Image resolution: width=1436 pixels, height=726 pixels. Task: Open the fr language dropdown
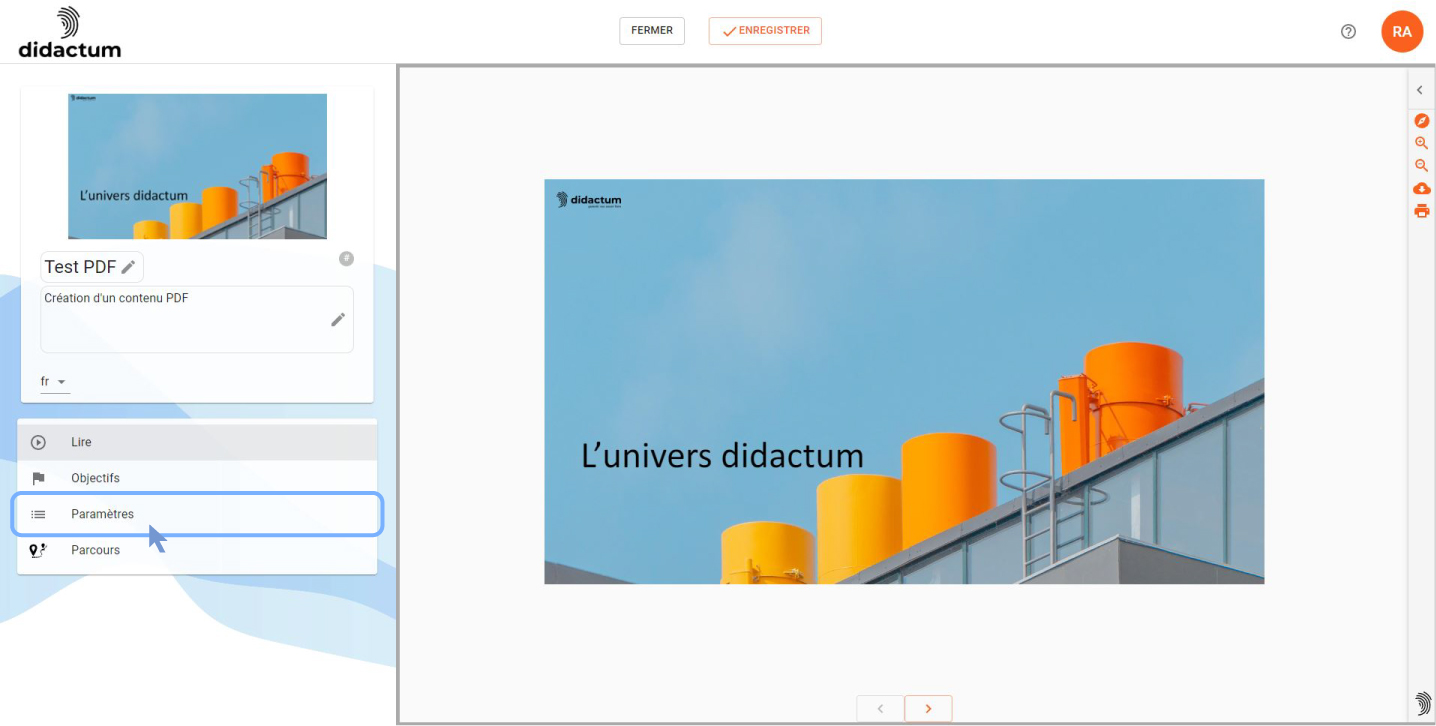click(54, 382)
